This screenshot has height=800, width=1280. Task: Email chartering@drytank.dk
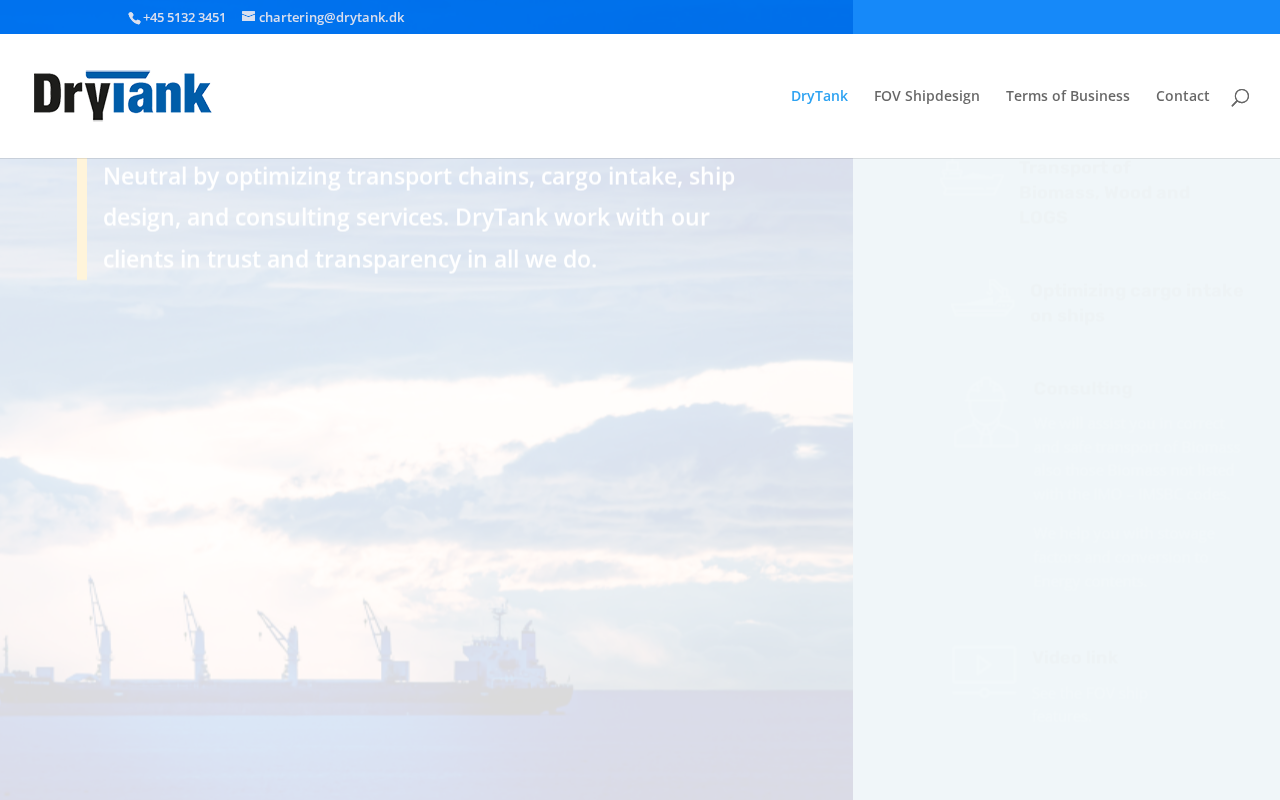coord(331,17)
